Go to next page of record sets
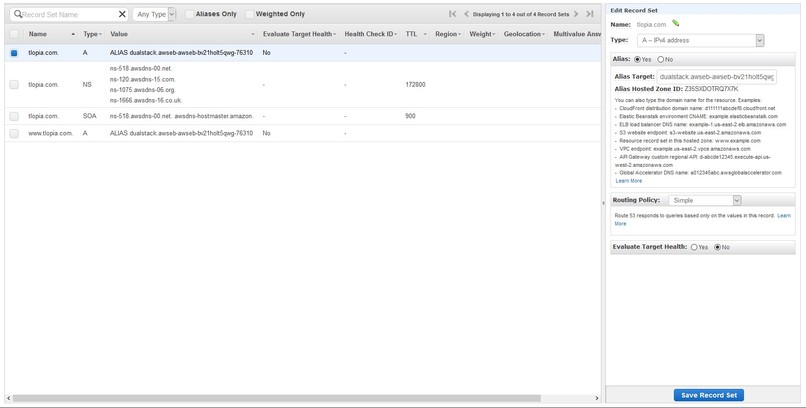 coord(576,14)
